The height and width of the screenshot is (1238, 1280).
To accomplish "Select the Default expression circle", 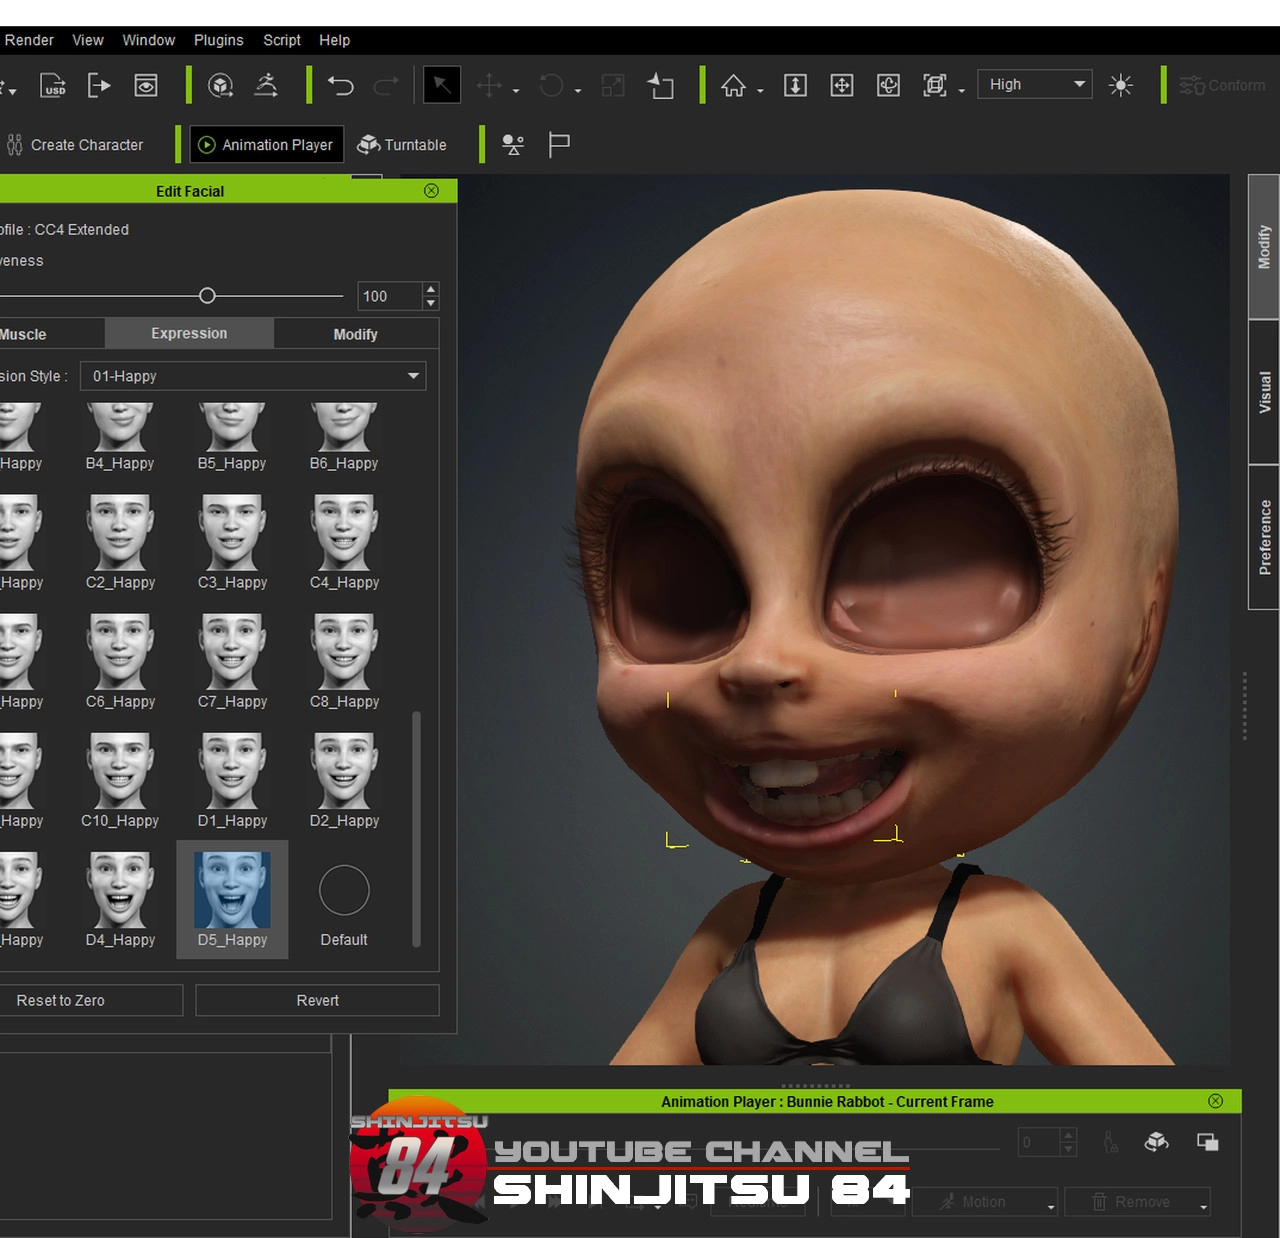I will [x=344, y=891].
